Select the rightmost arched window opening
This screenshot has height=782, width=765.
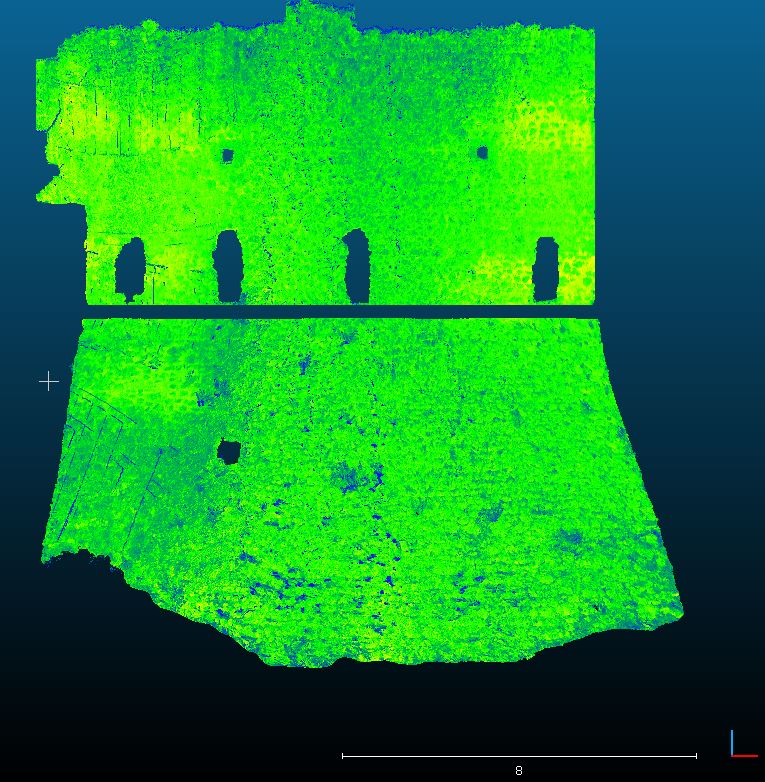(x=545, y=268)
